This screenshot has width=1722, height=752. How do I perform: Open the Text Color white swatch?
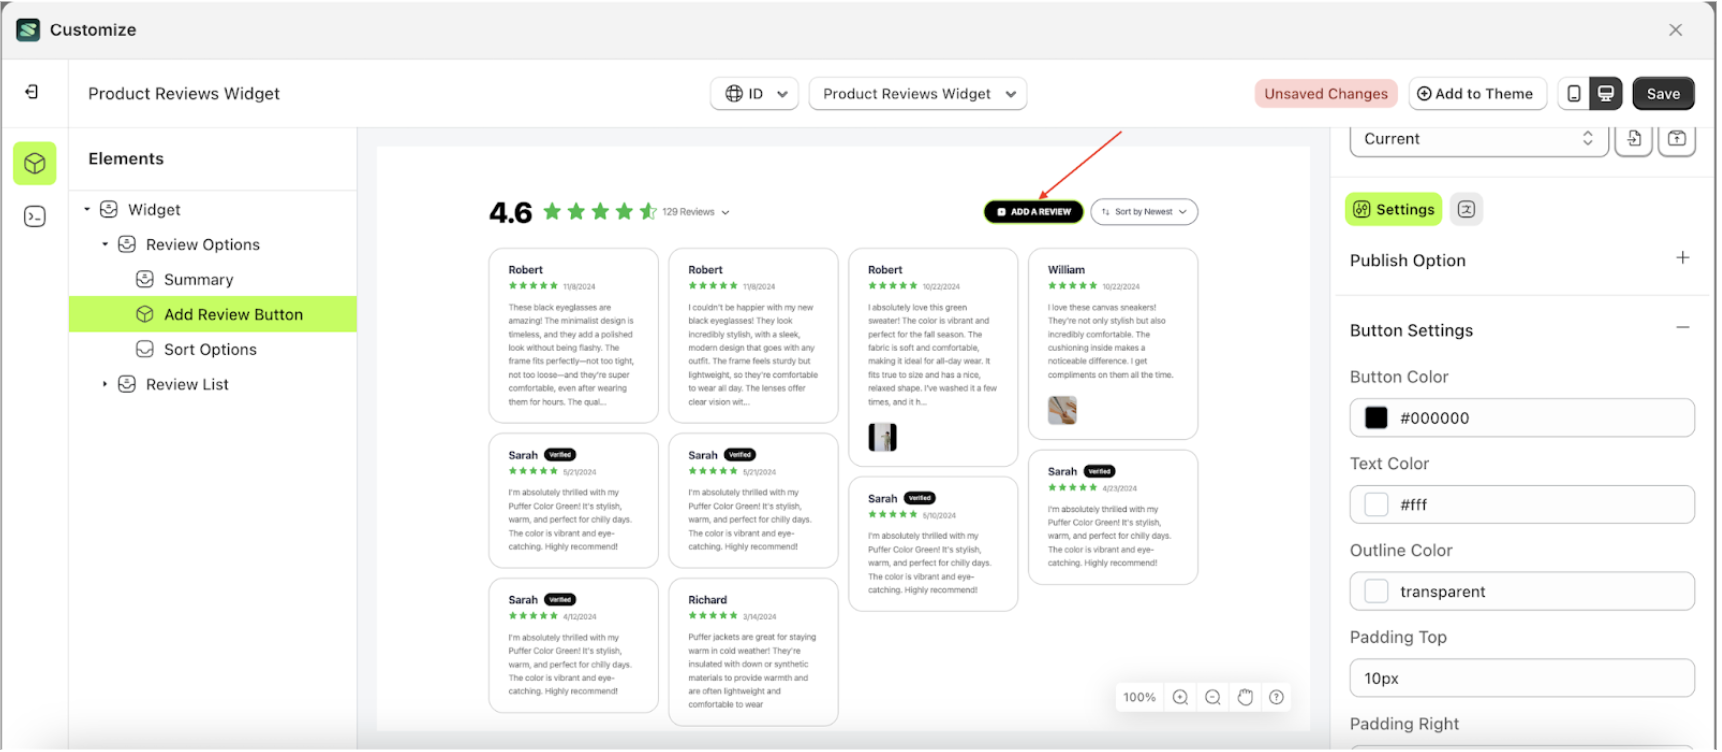coord(1376,505)
